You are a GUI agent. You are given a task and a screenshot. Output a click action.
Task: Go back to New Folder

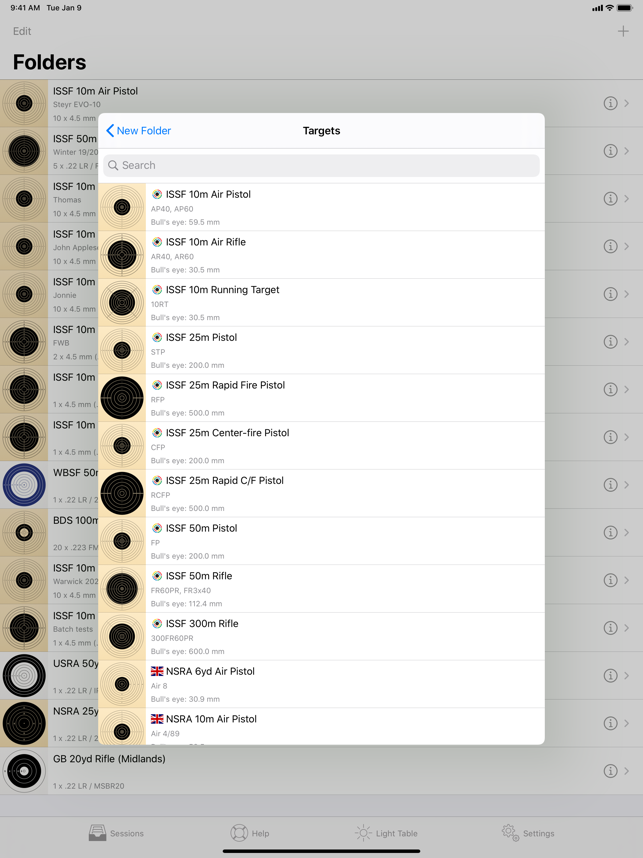click(x=138, y=131)
